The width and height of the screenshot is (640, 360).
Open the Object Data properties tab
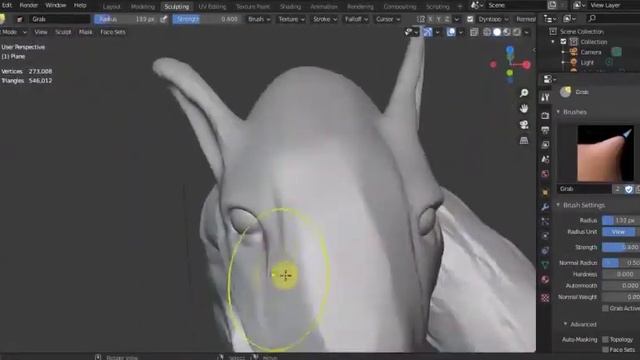click(x=545, y=265)
